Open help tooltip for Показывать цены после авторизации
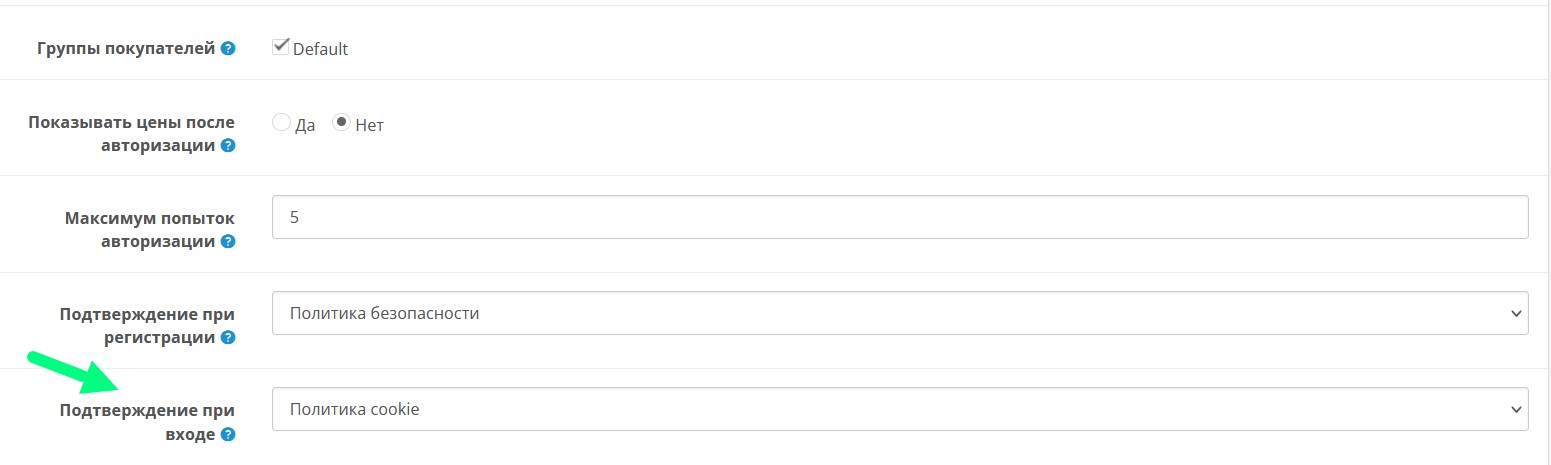 (228, 146)
